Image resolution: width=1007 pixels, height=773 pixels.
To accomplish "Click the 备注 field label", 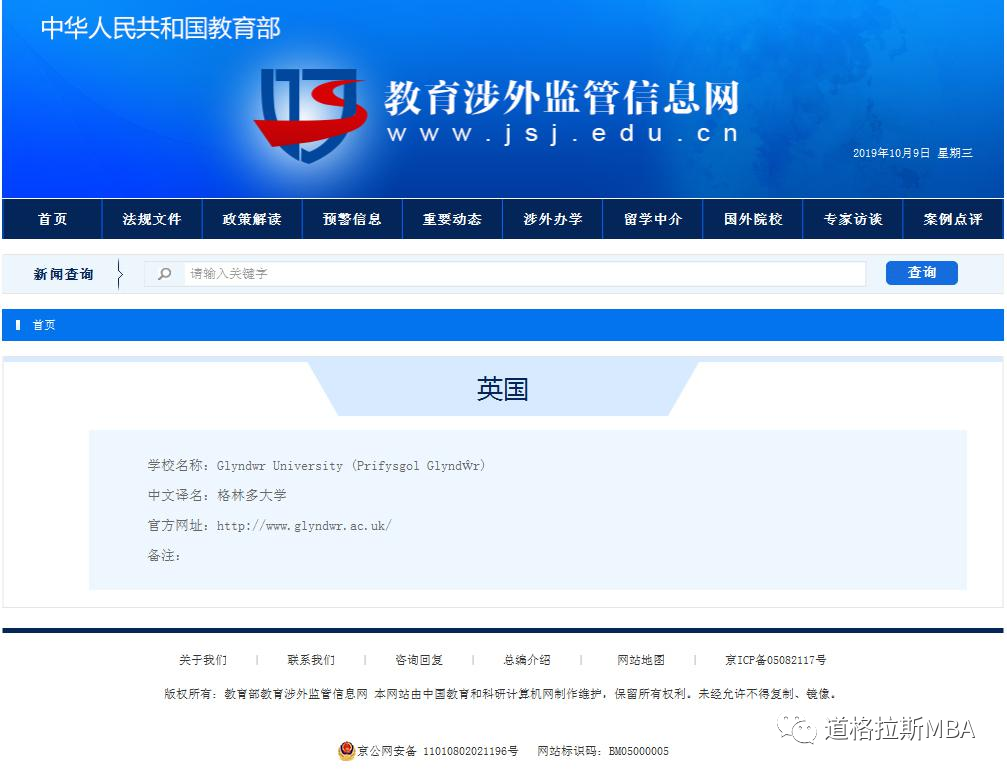I will [x=163, y=555].
